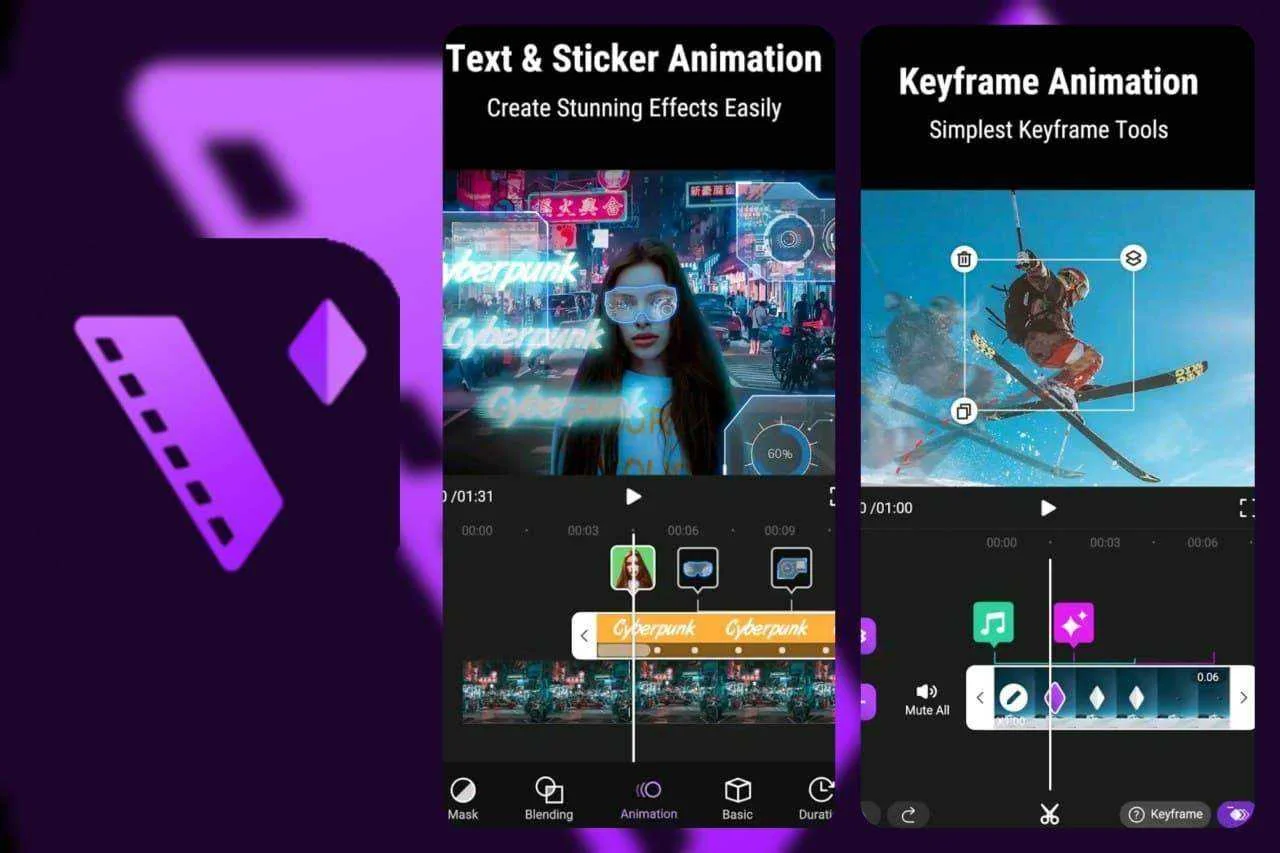
Task: Click the 60% gauge sticker in preview
Action: click(779, 453)
